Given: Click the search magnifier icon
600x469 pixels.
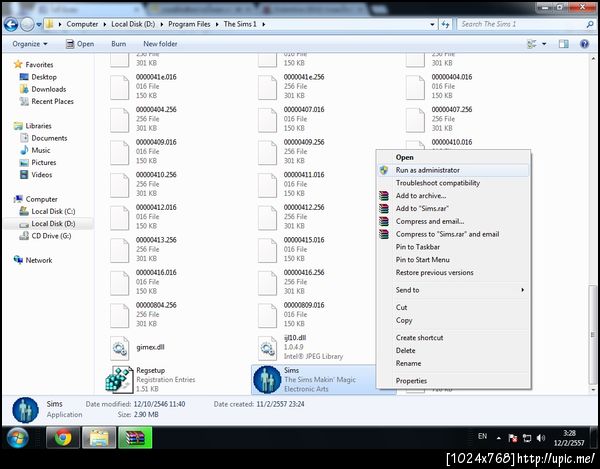Looking at the screenshot, I should point(590,24).
